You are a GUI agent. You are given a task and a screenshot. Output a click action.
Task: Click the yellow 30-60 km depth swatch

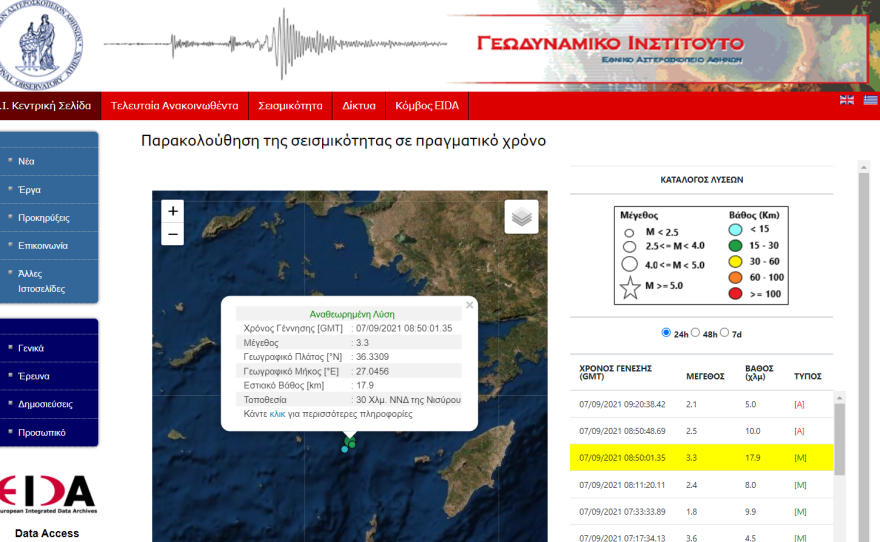[x=735, y=261]
